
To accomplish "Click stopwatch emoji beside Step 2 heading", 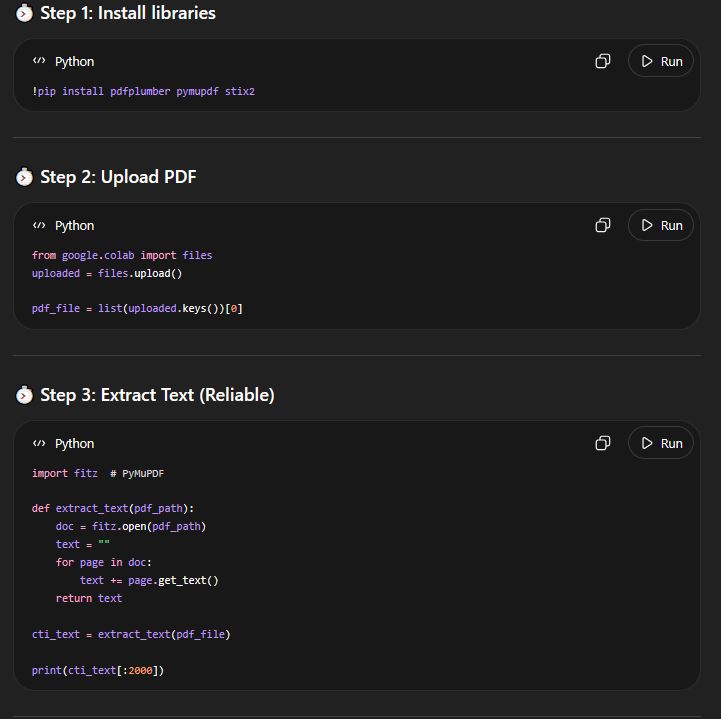I will (x=24, y=177).
